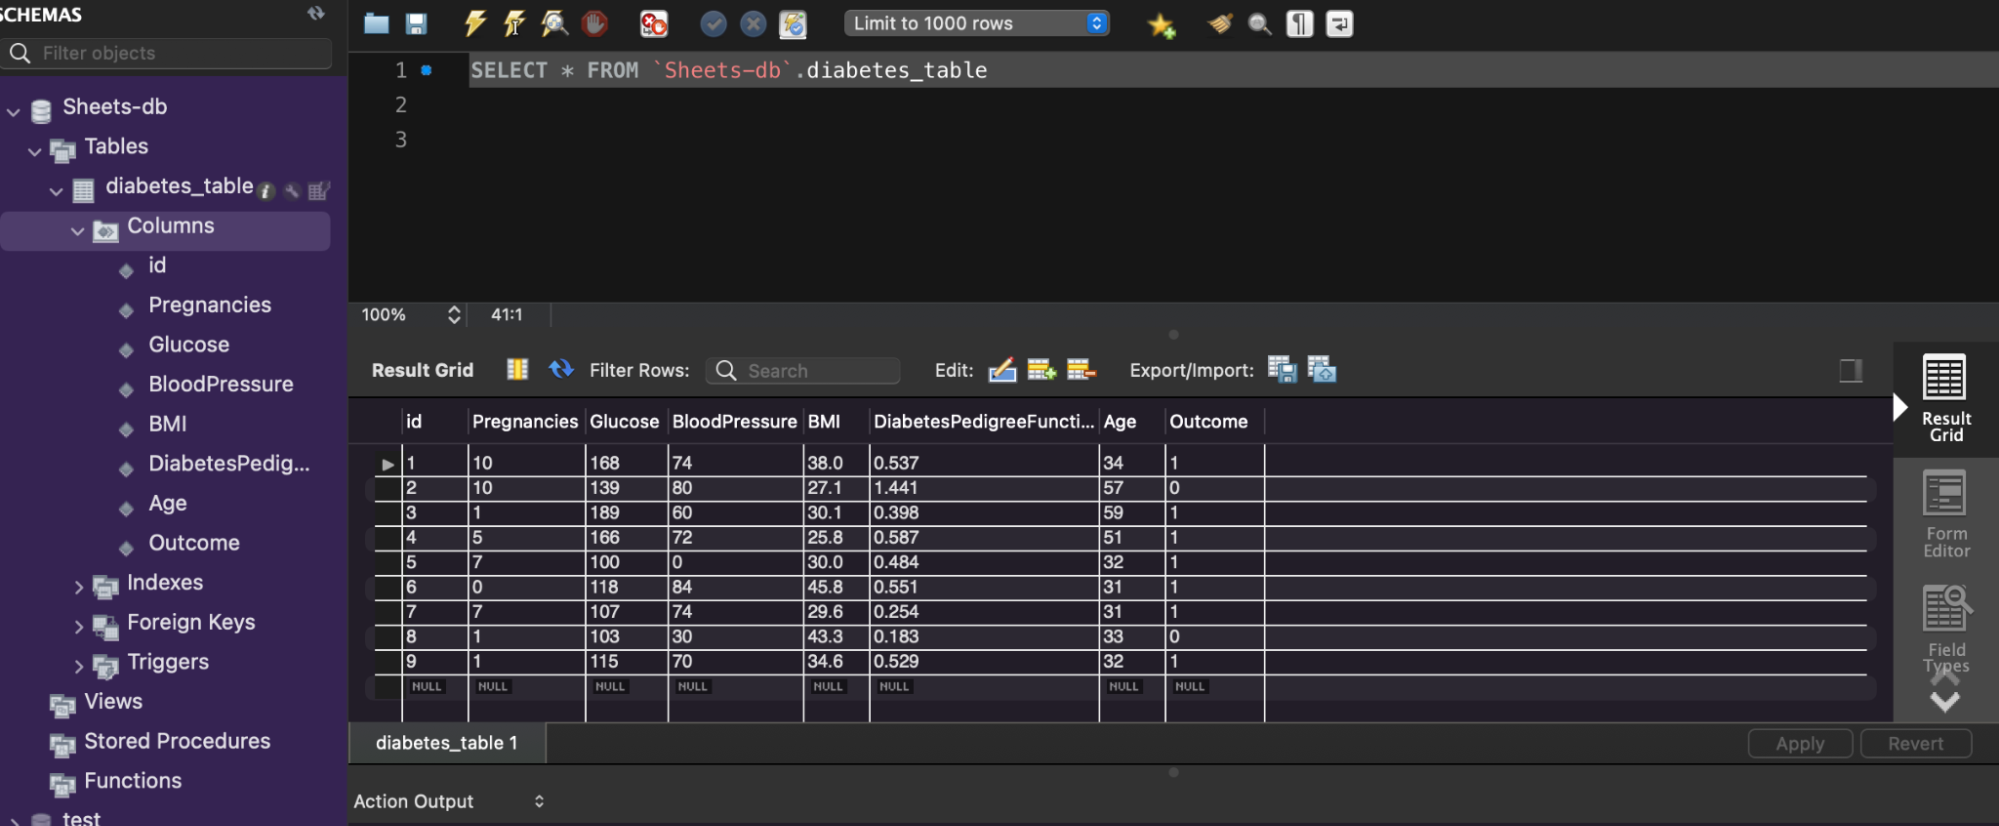
Task: Toggle invisible characters paragraph icon
Action: 1299,23
